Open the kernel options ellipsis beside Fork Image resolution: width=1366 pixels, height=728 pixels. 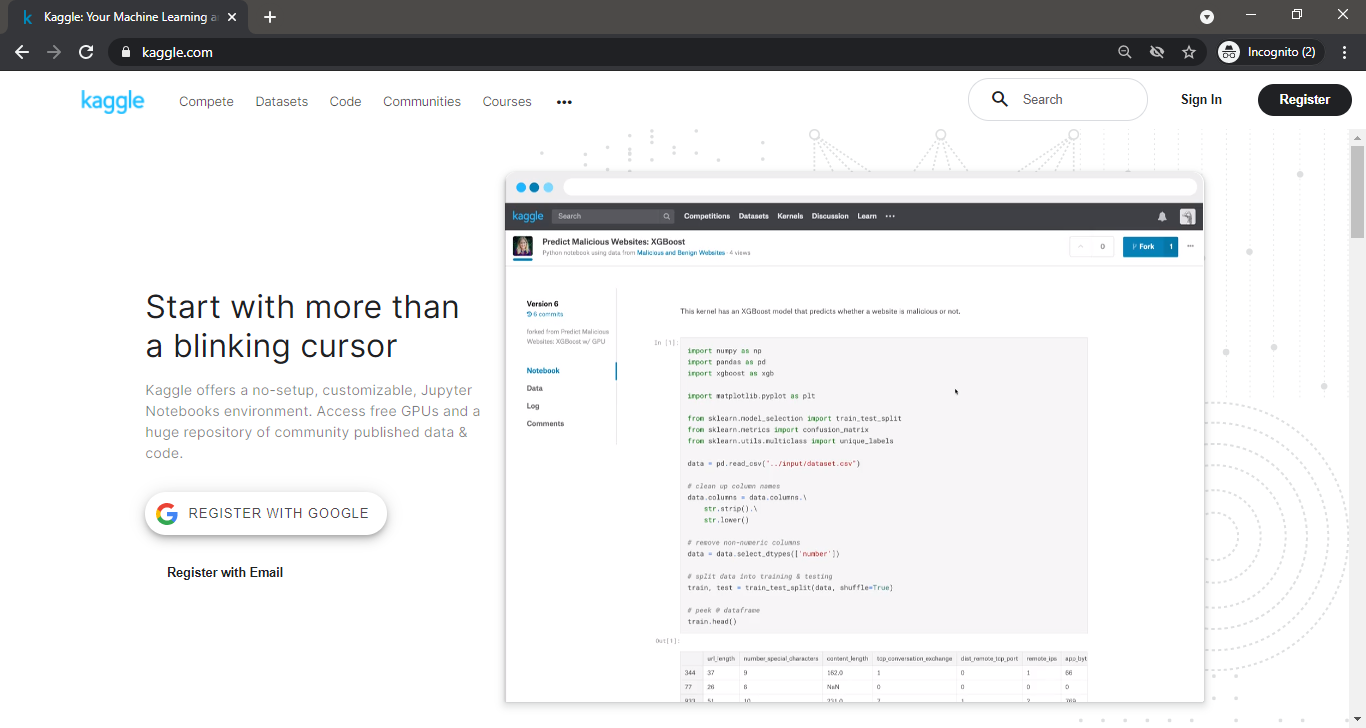tap(1190, 246)
